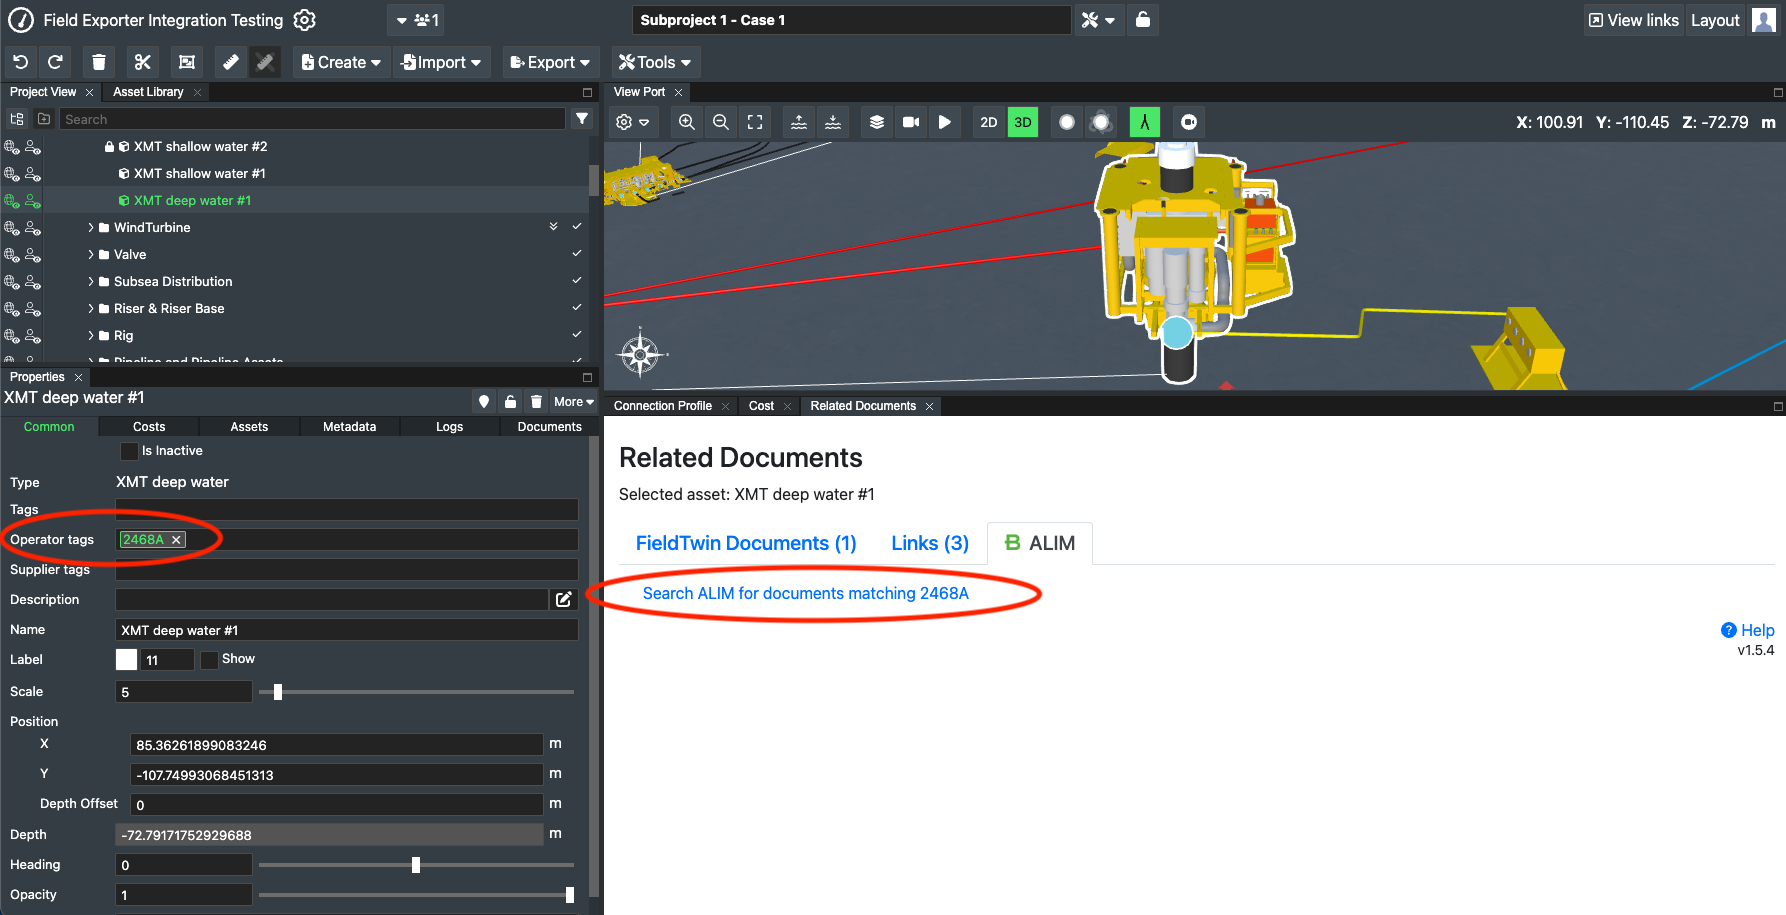The width and height of the screenshot is (1786, 915).
Task: Expand the Valve folder
Action: pos(91,254)
